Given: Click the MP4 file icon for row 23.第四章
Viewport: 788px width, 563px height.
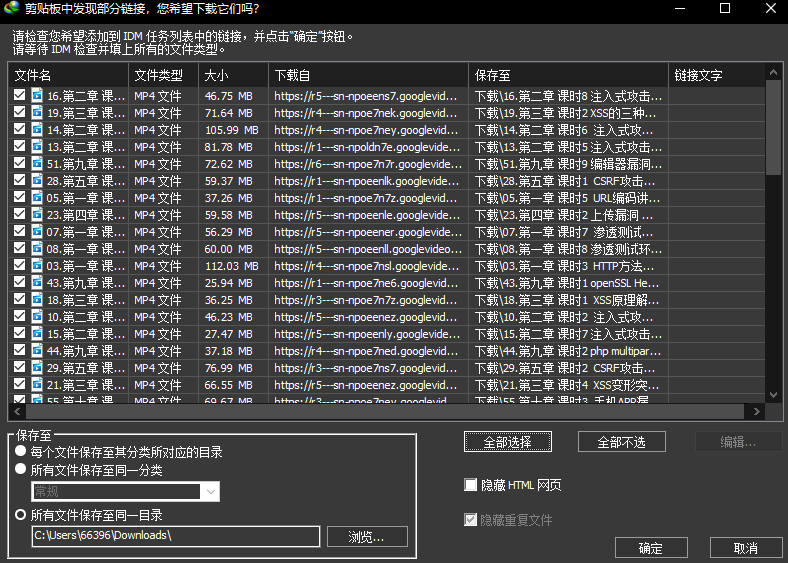Looking at the screenshot, I should (37, 215).
